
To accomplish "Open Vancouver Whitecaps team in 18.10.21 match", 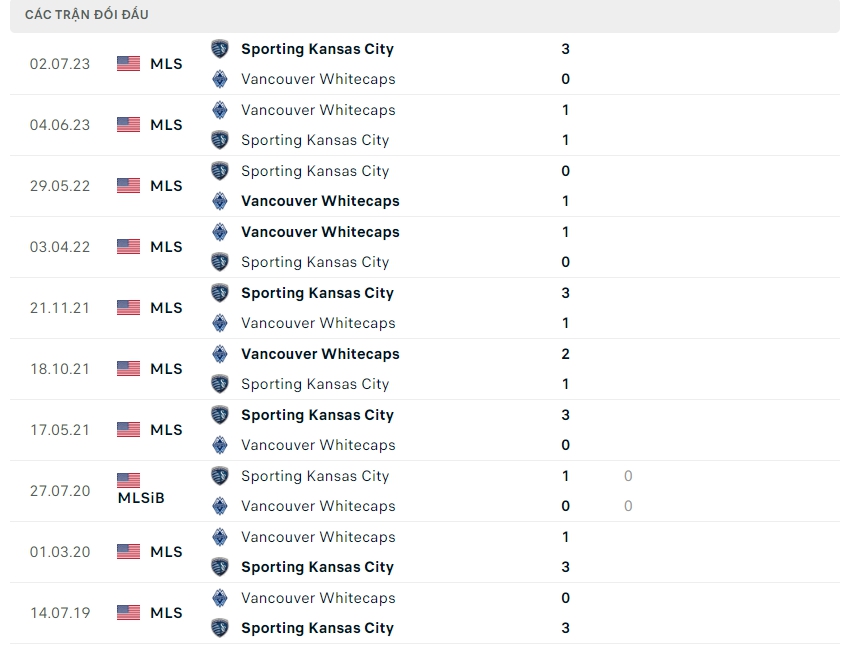I will tap(320, 354).
